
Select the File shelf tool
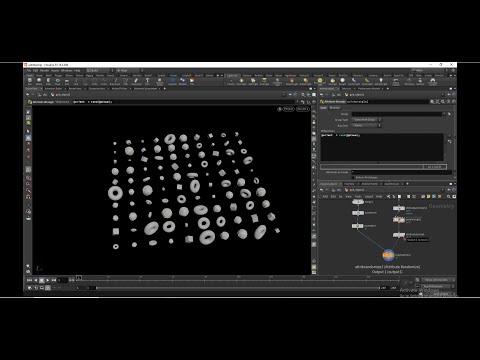pos(192,81)
